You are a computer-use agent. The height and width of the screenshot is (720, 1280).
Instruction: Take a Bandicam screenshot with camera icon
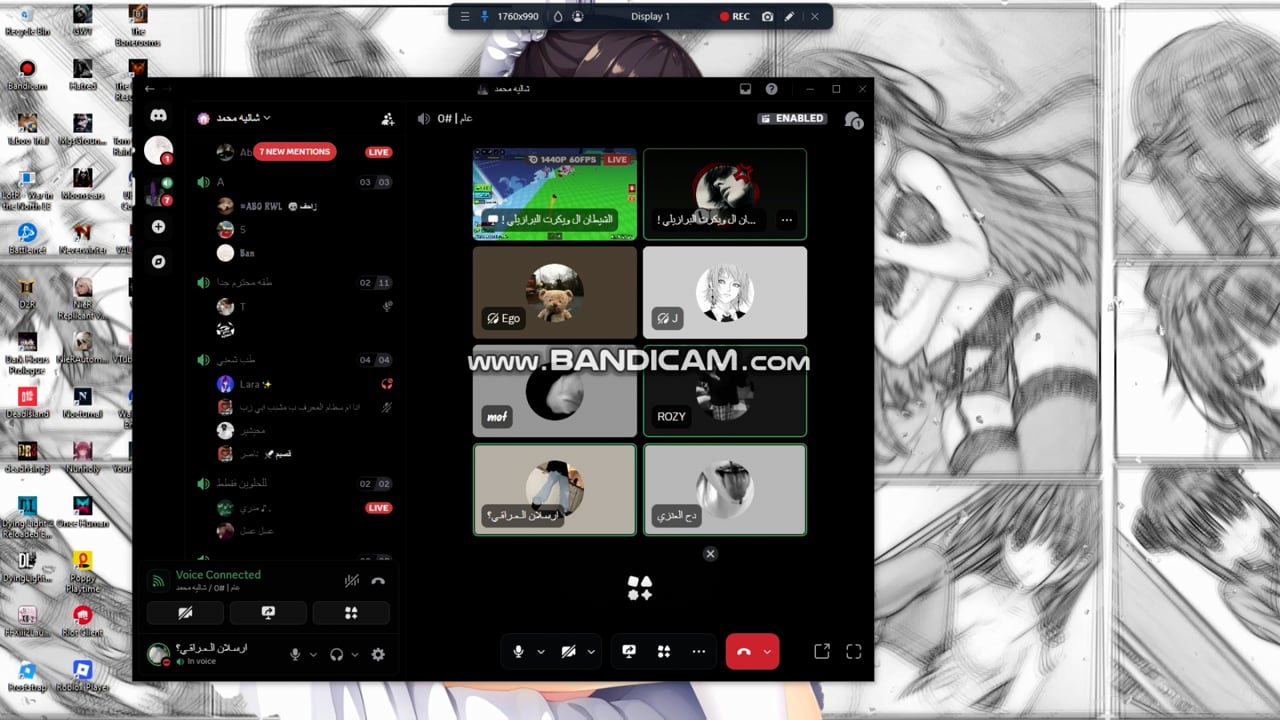pyautogui.click(x=767, y=16)
